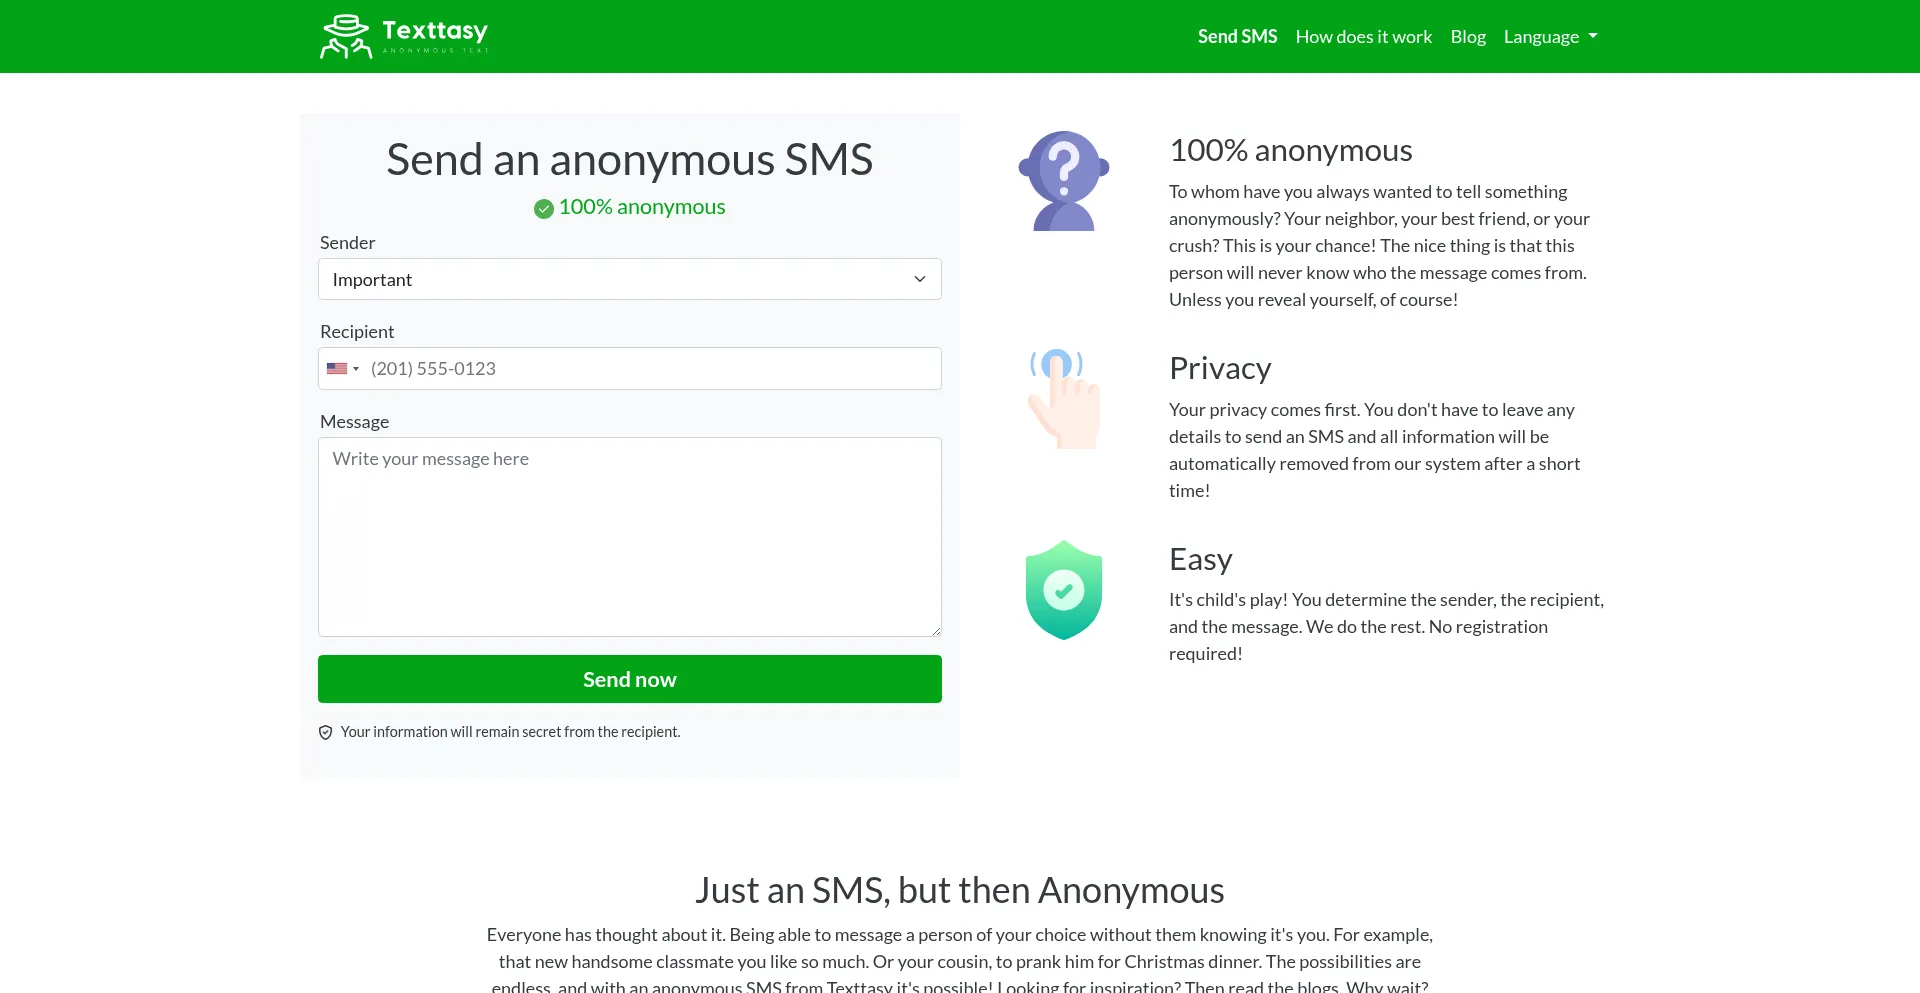The height and width of the screenshot is (993, 1920).
Task: Click the green shield checkmark Easy icon
Action: [x=1063, y=590]
